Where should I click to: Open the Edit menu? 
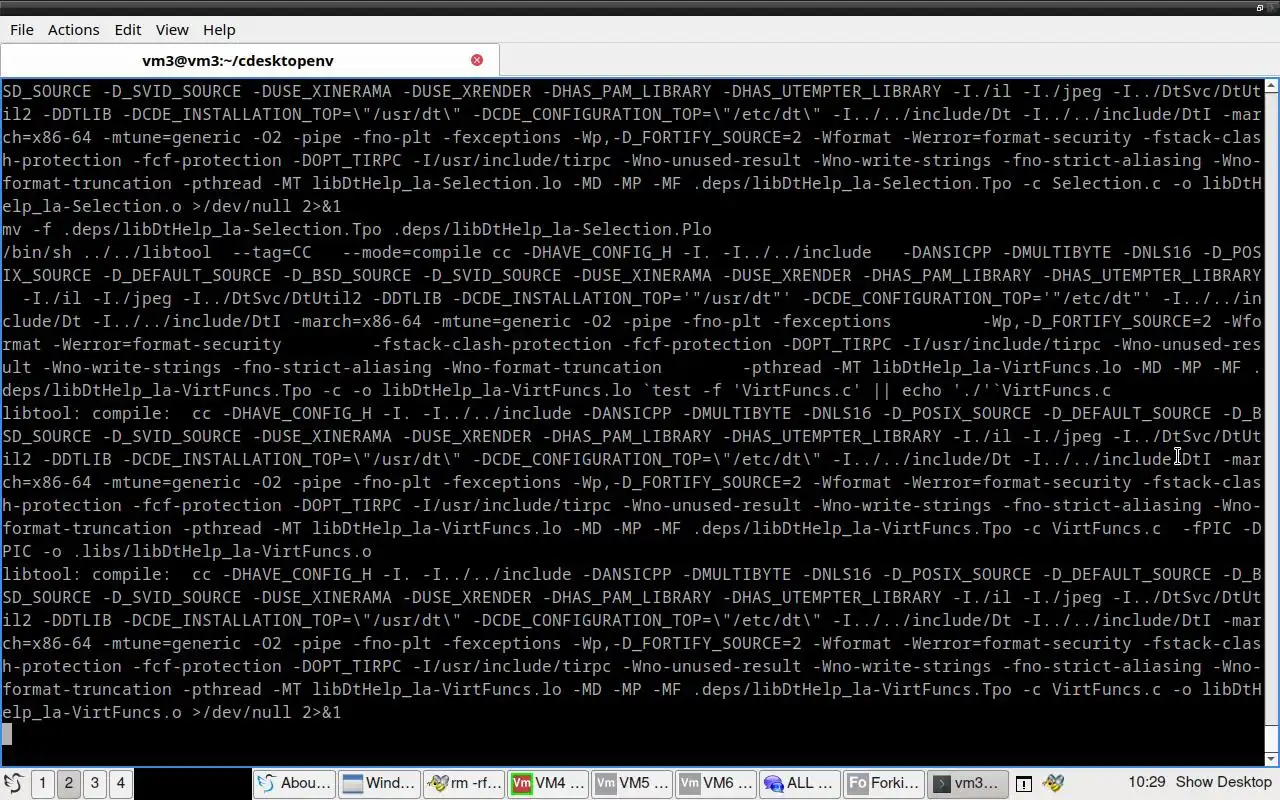click(x=127, y=29)
